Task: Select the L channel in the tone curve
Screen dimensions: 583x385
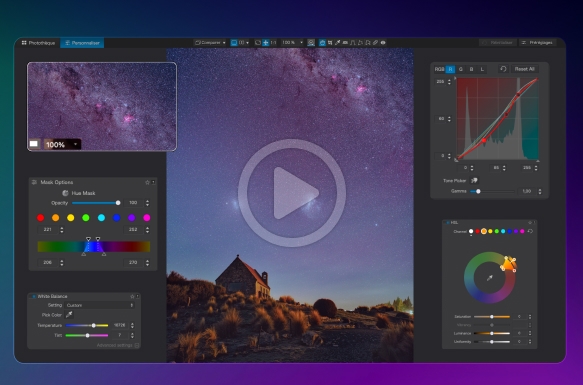Action: click(x=482, y=69)
